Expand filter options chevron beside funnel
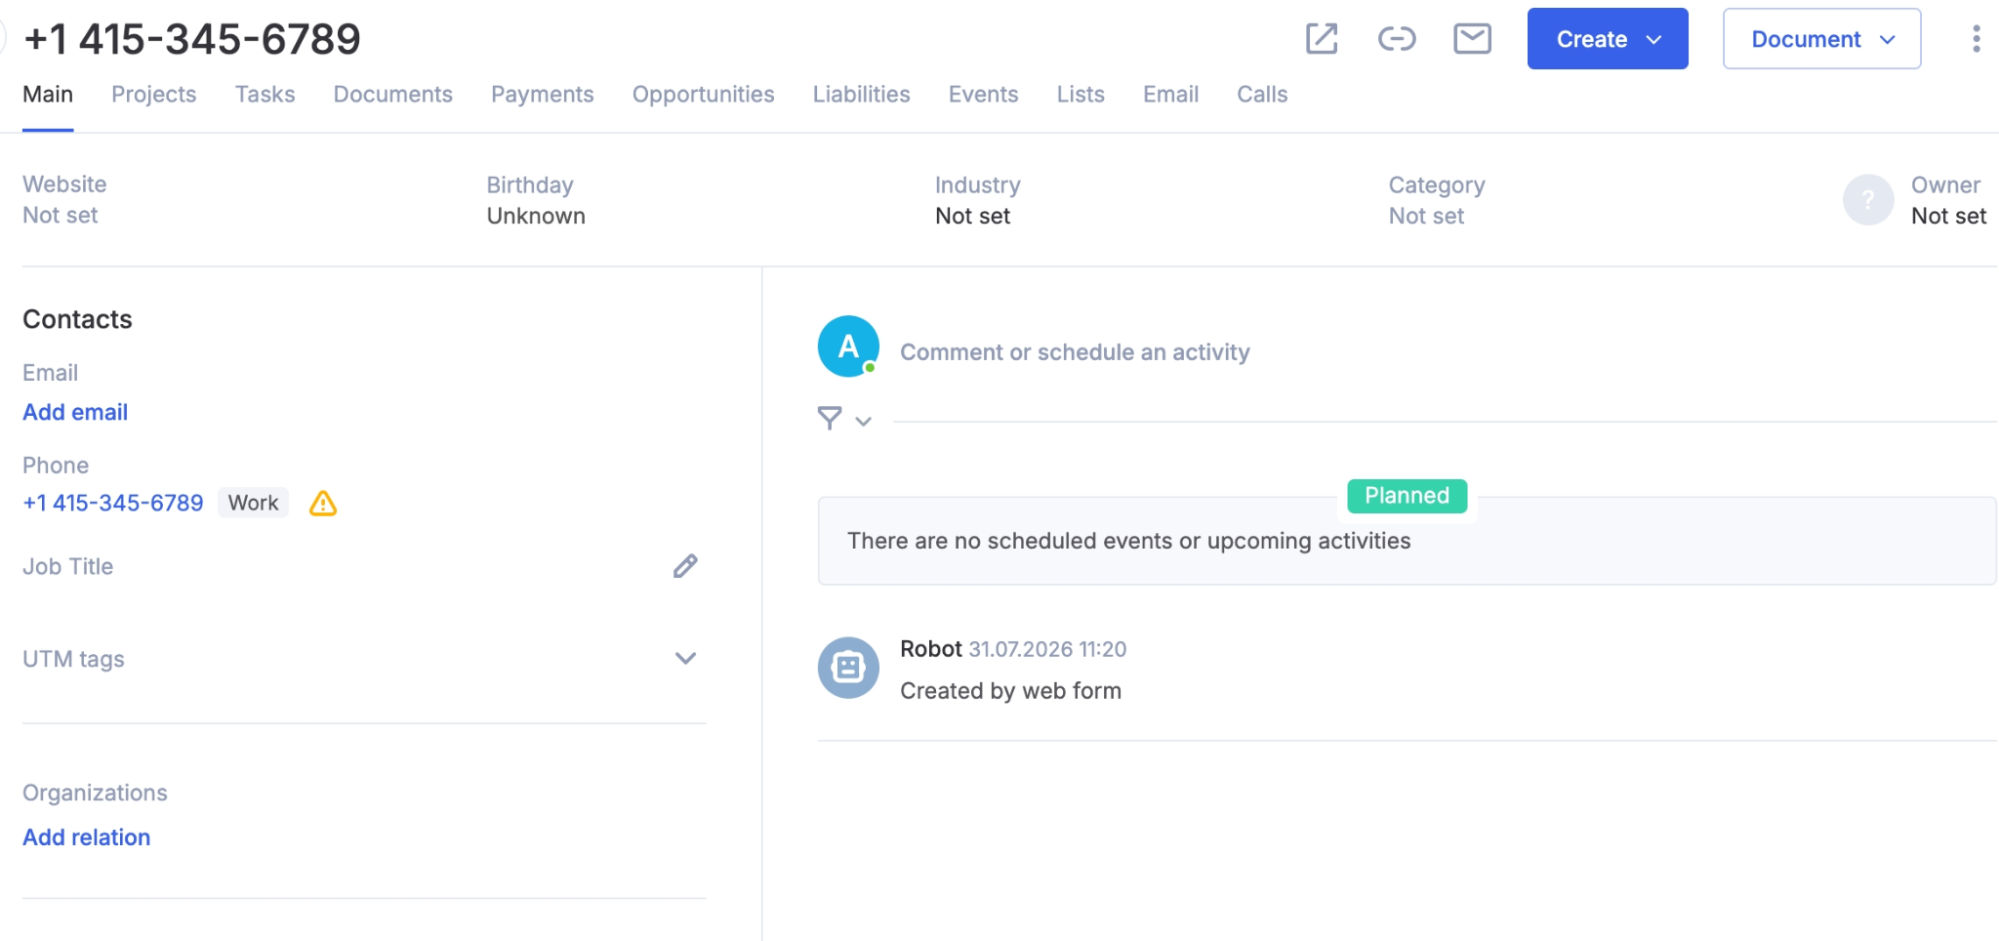The height and width of the screenshot is (941, 1999). pos(864,421)
